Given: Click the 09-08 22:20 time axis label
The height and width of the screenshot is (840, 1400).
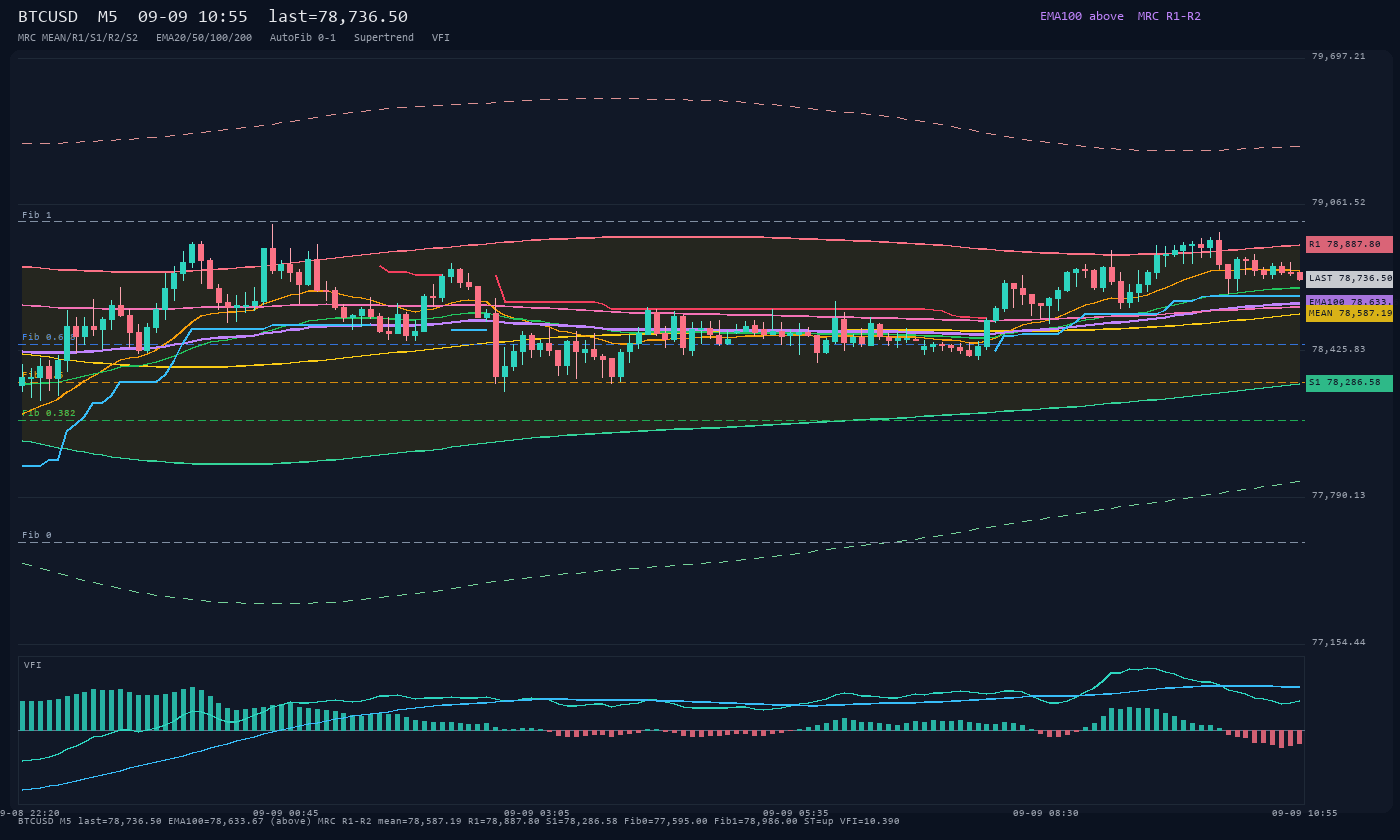Looking at the screenshot, I should 30,813.
